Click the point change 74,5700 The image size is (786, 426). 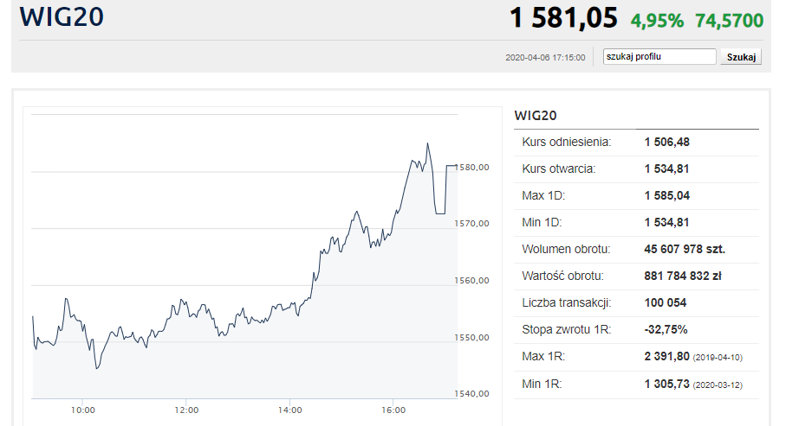(729, 21)
